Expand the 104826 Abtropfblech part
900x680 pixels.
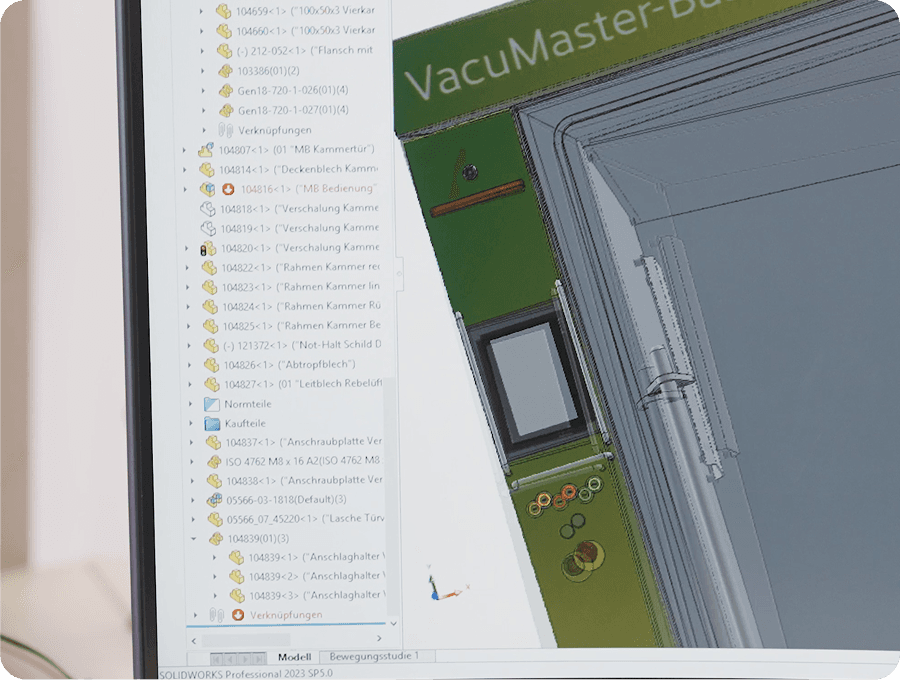click(x=190, y=365)
